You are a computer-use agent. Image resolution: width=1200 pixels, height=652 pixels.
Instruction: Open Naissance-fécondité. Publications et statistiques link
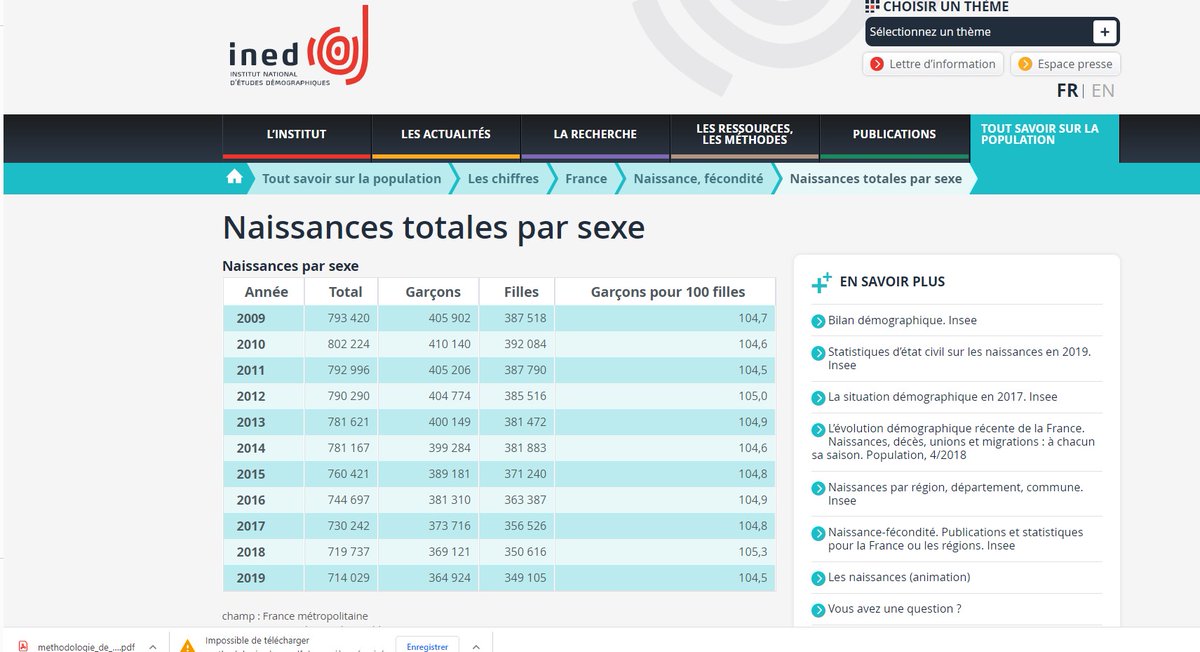[955, 539]
